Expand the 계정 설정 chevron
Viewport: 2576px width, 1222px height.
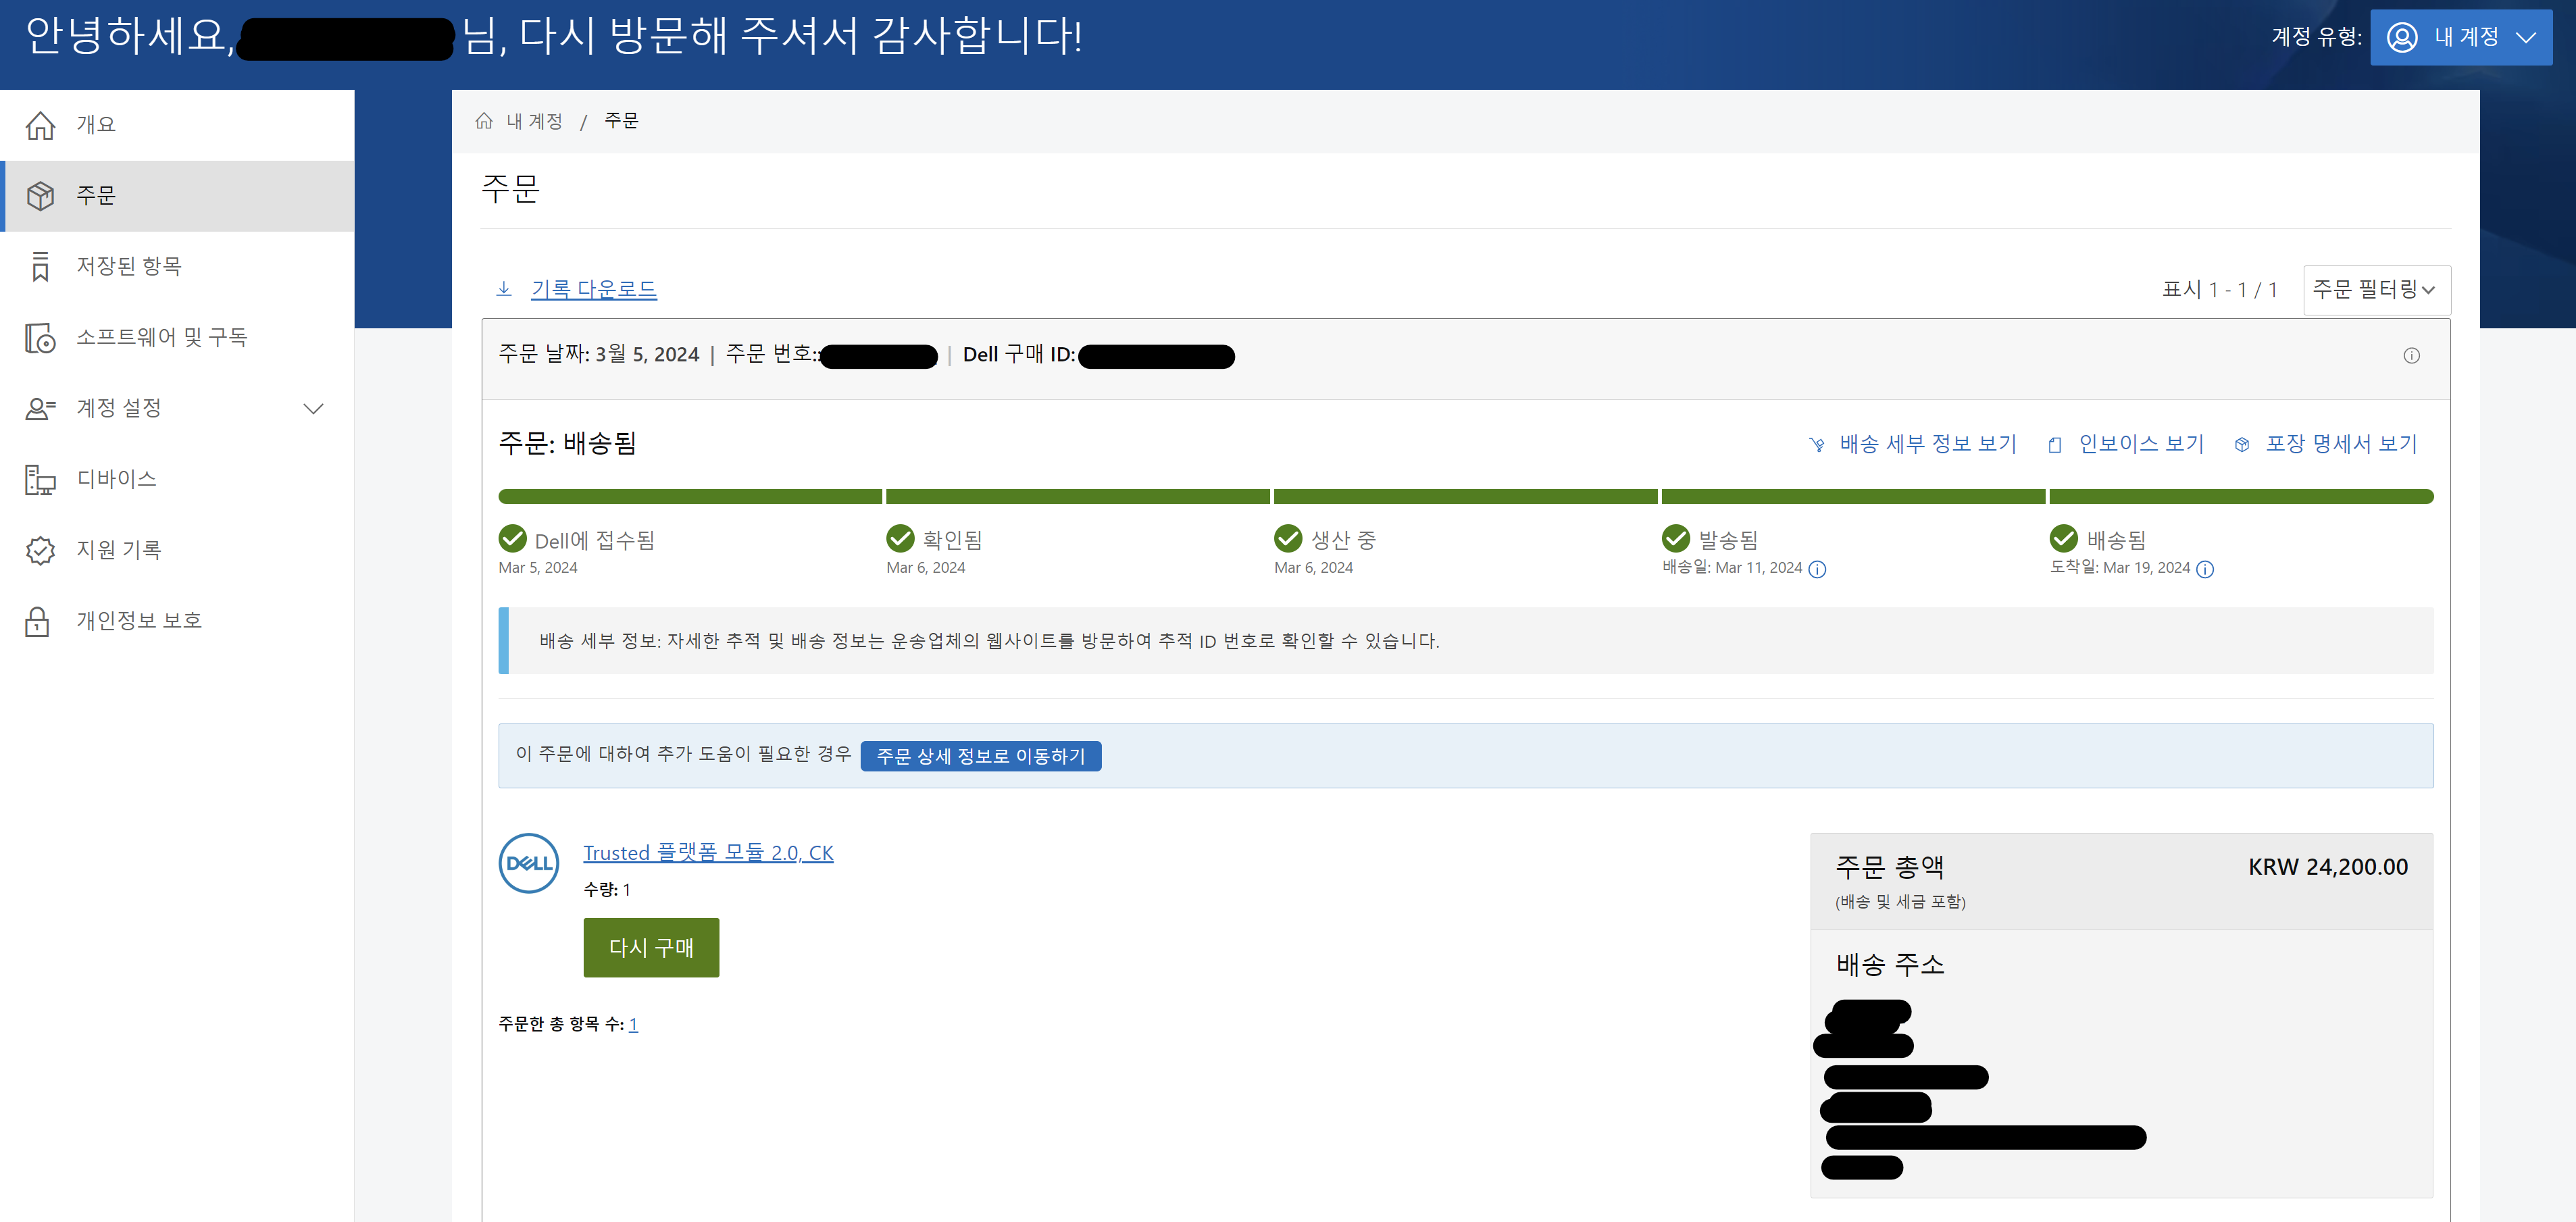pos(313,409)
